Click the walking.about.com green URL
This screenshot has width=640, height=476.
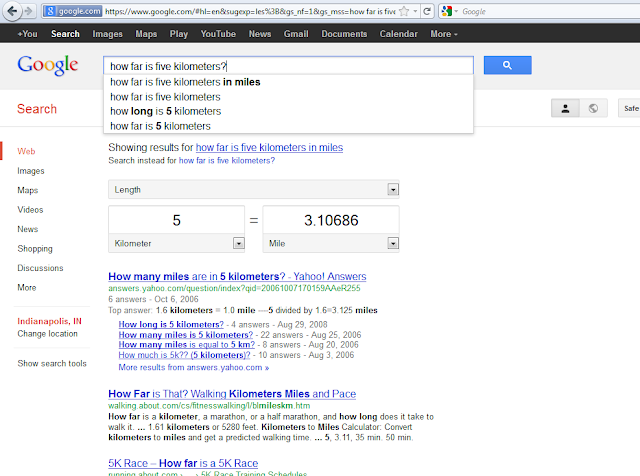[x=209, y=406]
